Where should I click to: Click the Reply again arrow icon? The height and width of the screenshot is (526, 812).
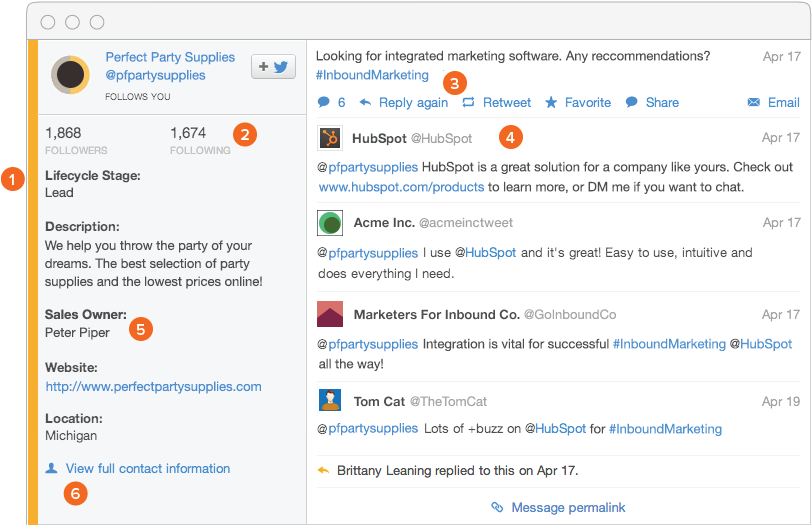[365, 103]
